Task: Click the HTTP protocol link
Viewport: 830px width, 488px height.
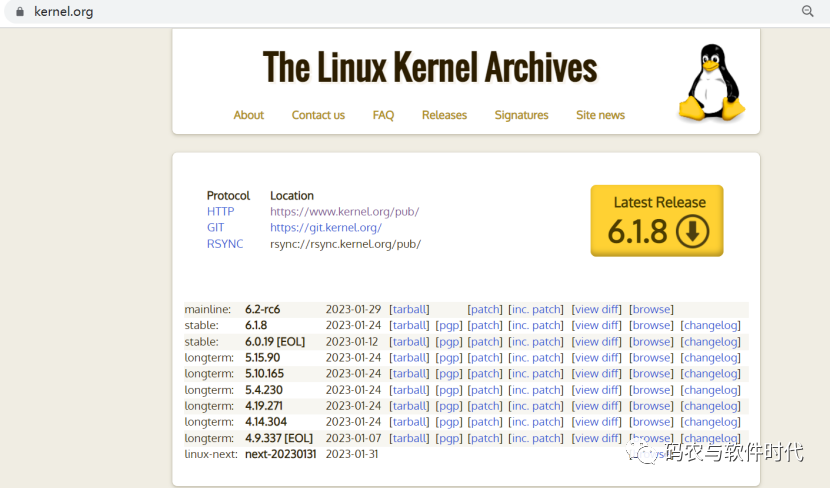Action: pyautogui.click(x=220, y=212)
